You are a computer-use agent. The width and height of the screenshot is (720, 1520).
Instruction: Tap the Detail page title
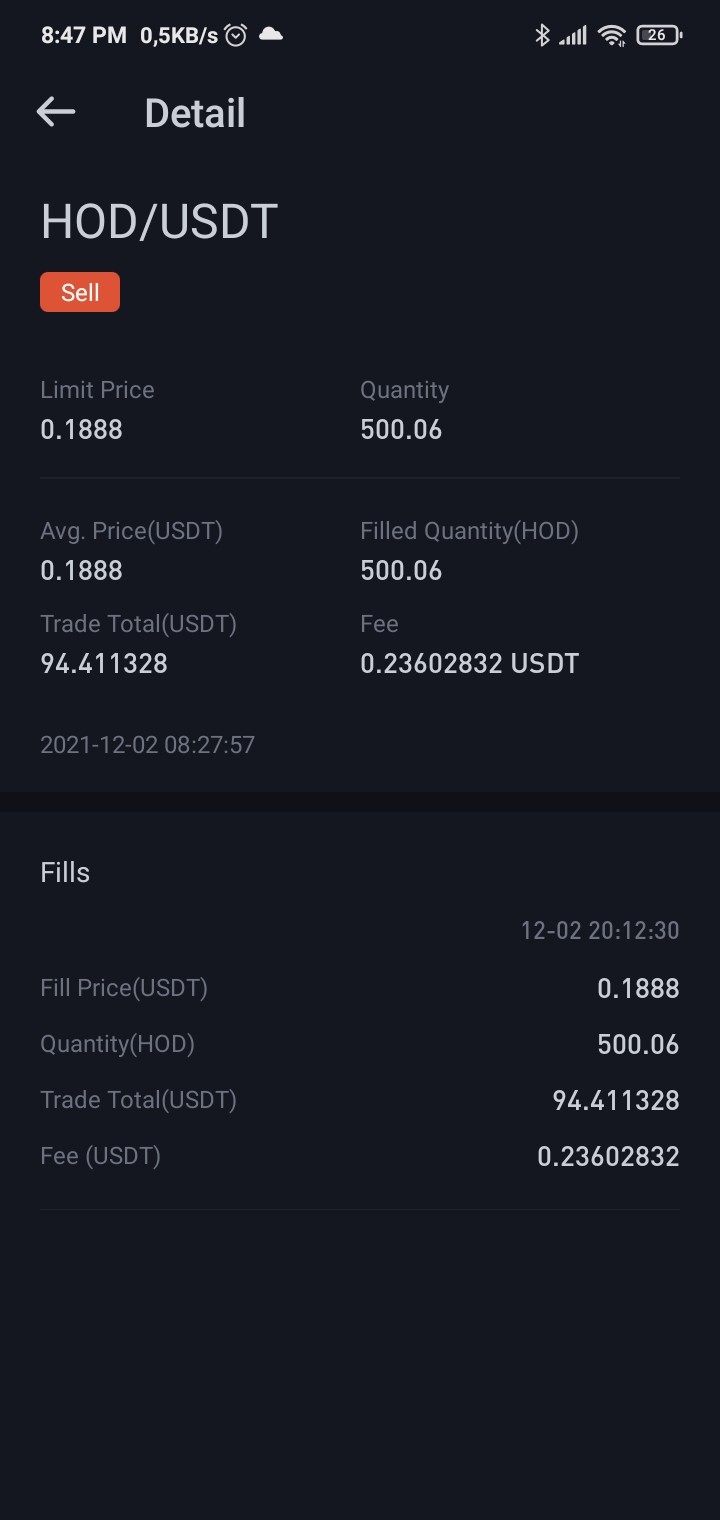point(195,113)
